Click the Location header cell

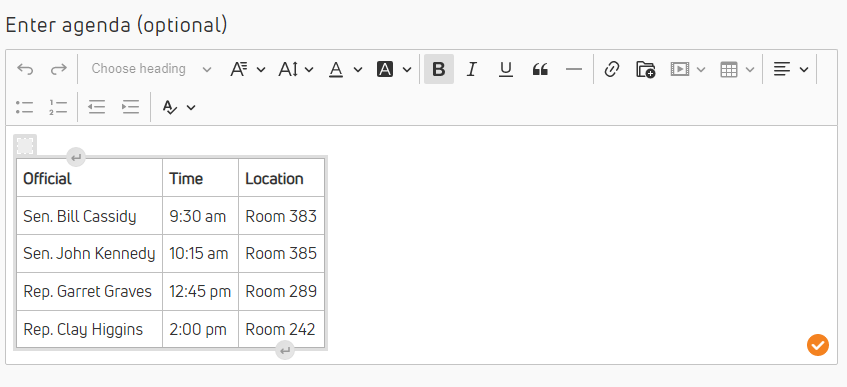tap(281, 178)
